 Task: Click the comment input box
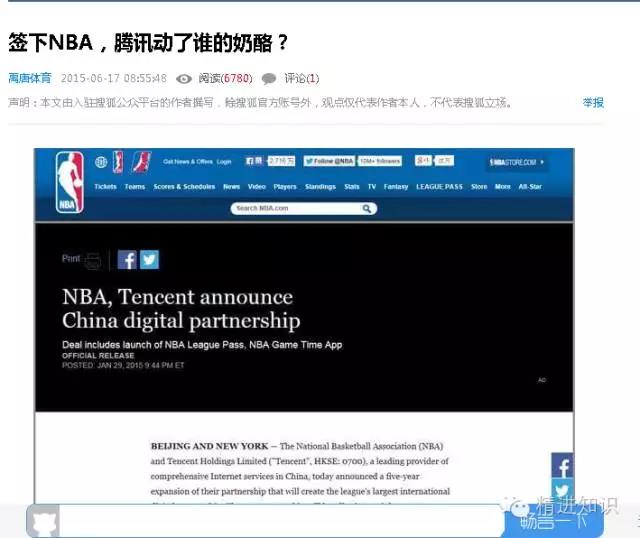(x=282, y=521)
